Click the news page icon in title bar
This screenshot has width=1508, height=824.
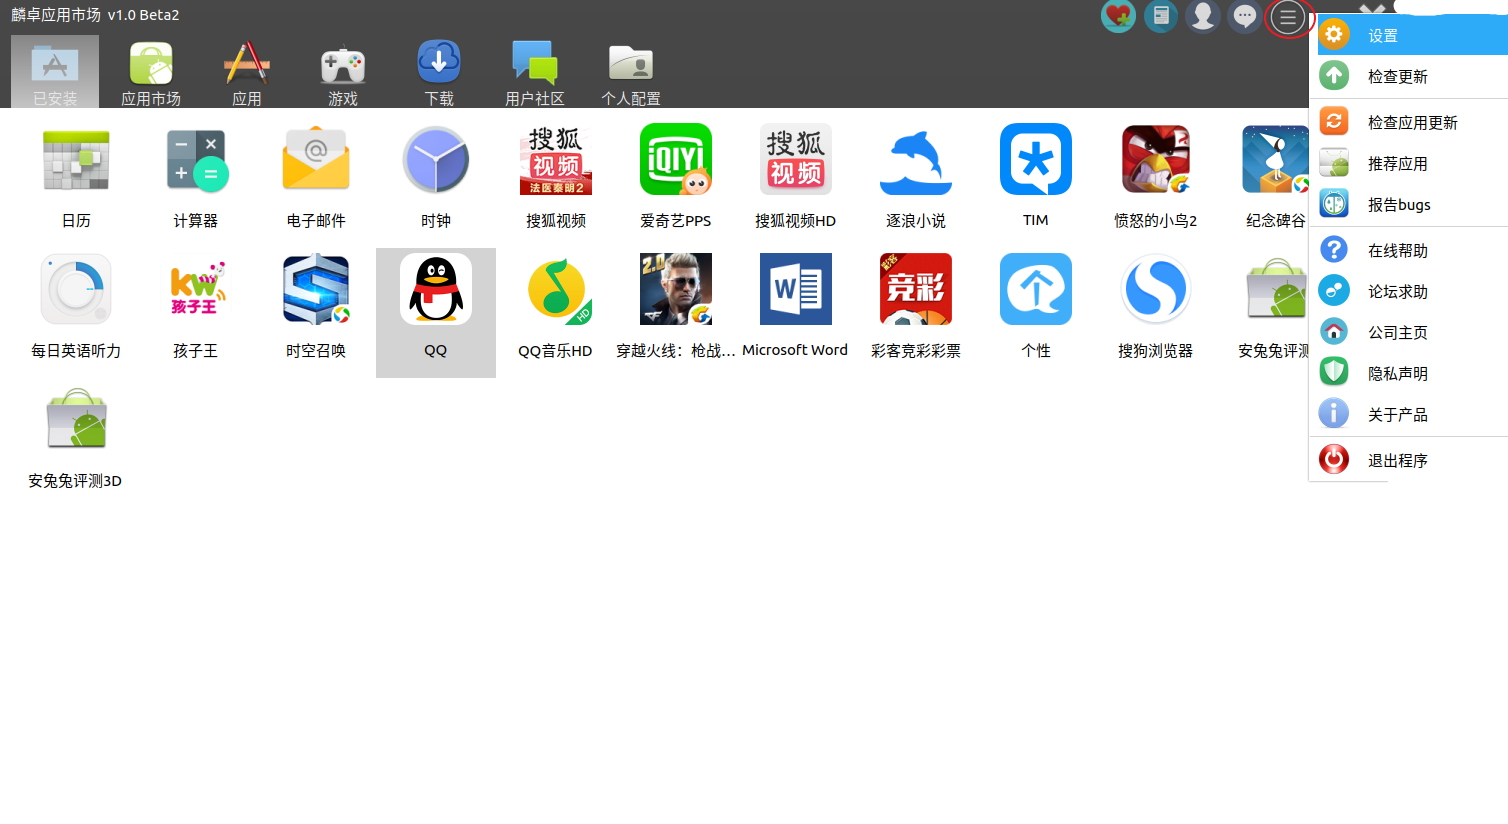click(x=1160, y=16)
